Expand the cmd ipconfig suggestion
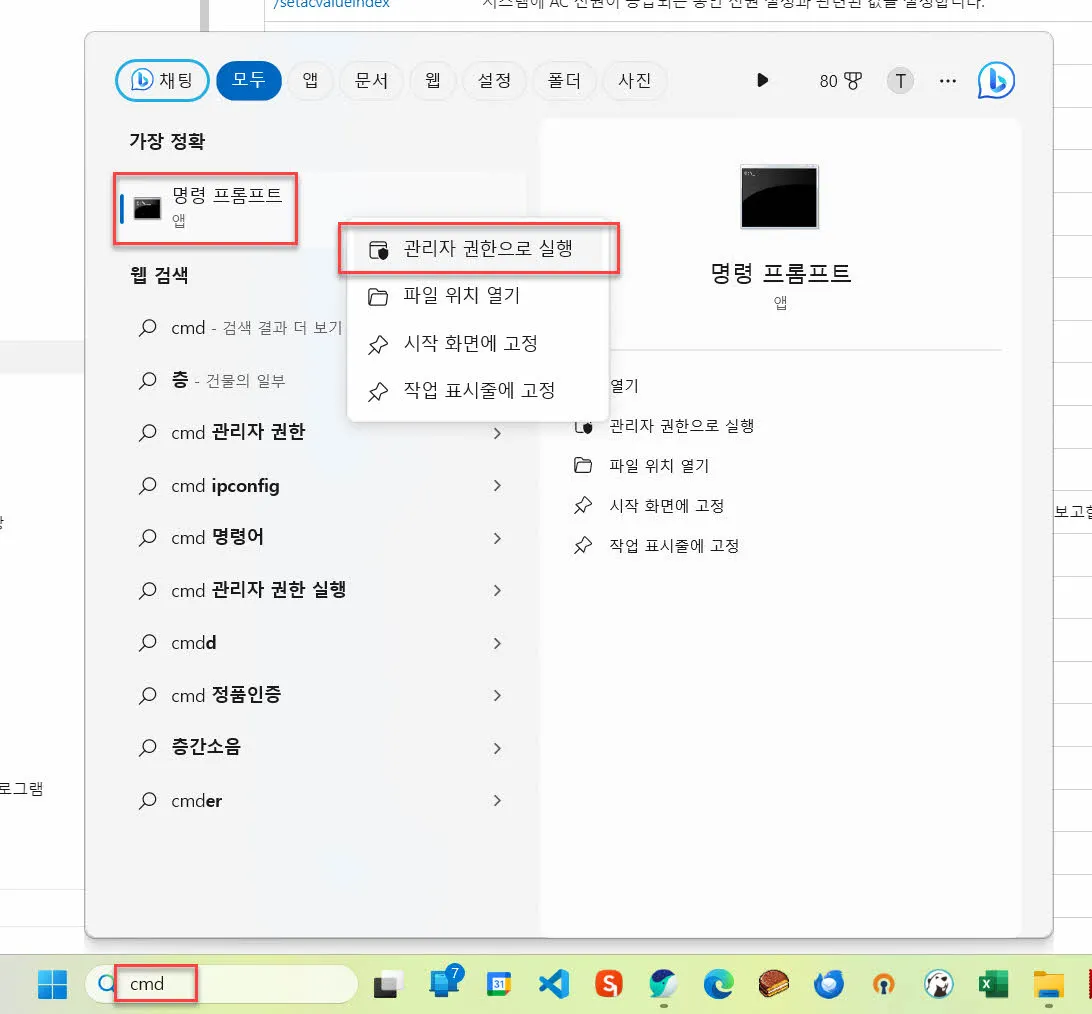Image resolution: width=1092 pixels, height=1014 pixels. (497, 485)
